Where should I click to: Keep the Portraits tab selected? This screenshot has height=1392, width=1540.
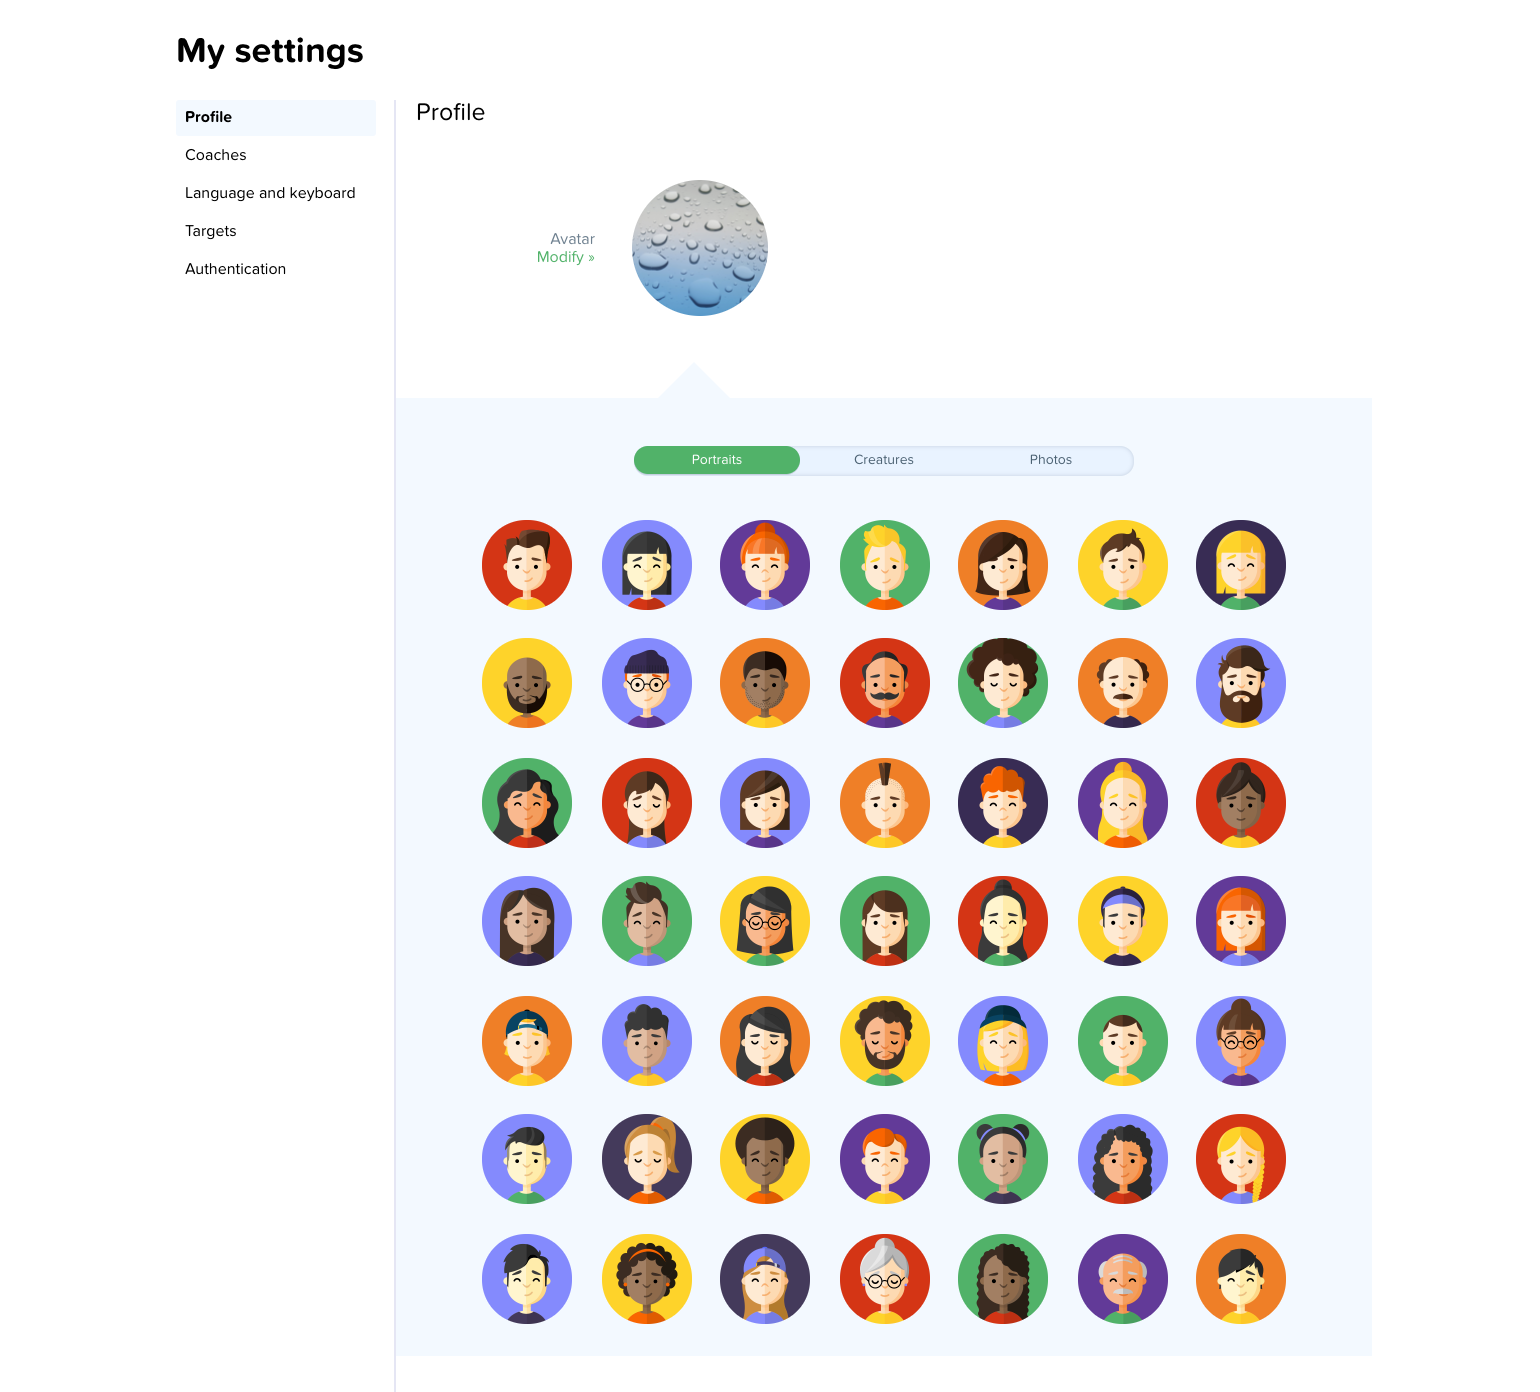pos(716,460)
